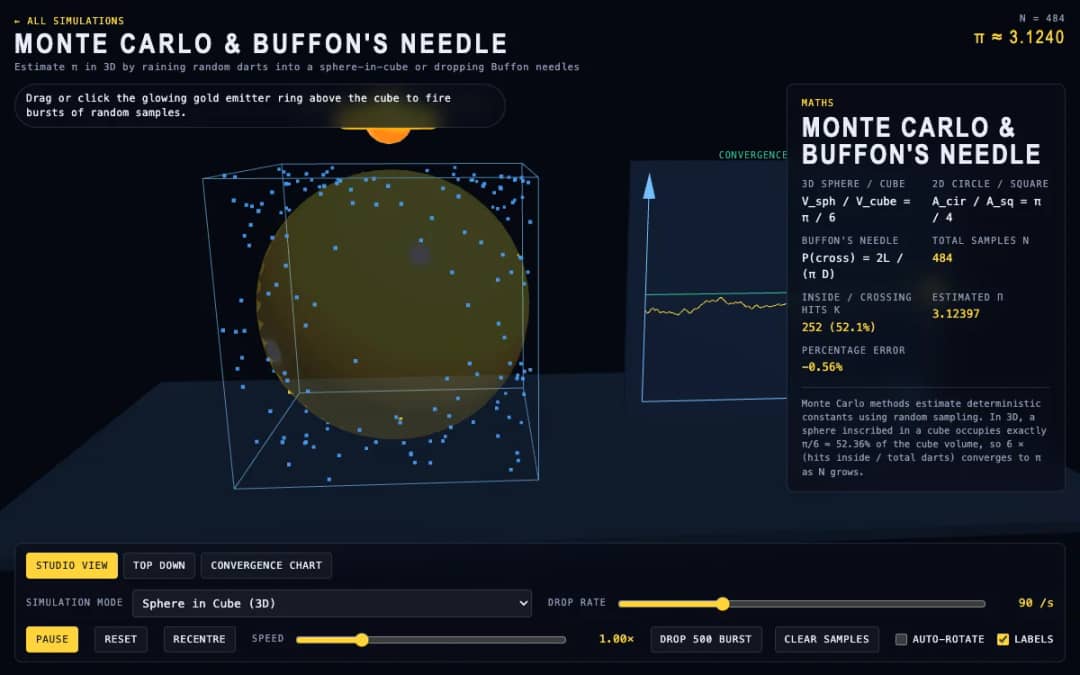Click the P(cross) Buffon's needle formula
The height and width of the screenshot is (675, 1080).
853,266
